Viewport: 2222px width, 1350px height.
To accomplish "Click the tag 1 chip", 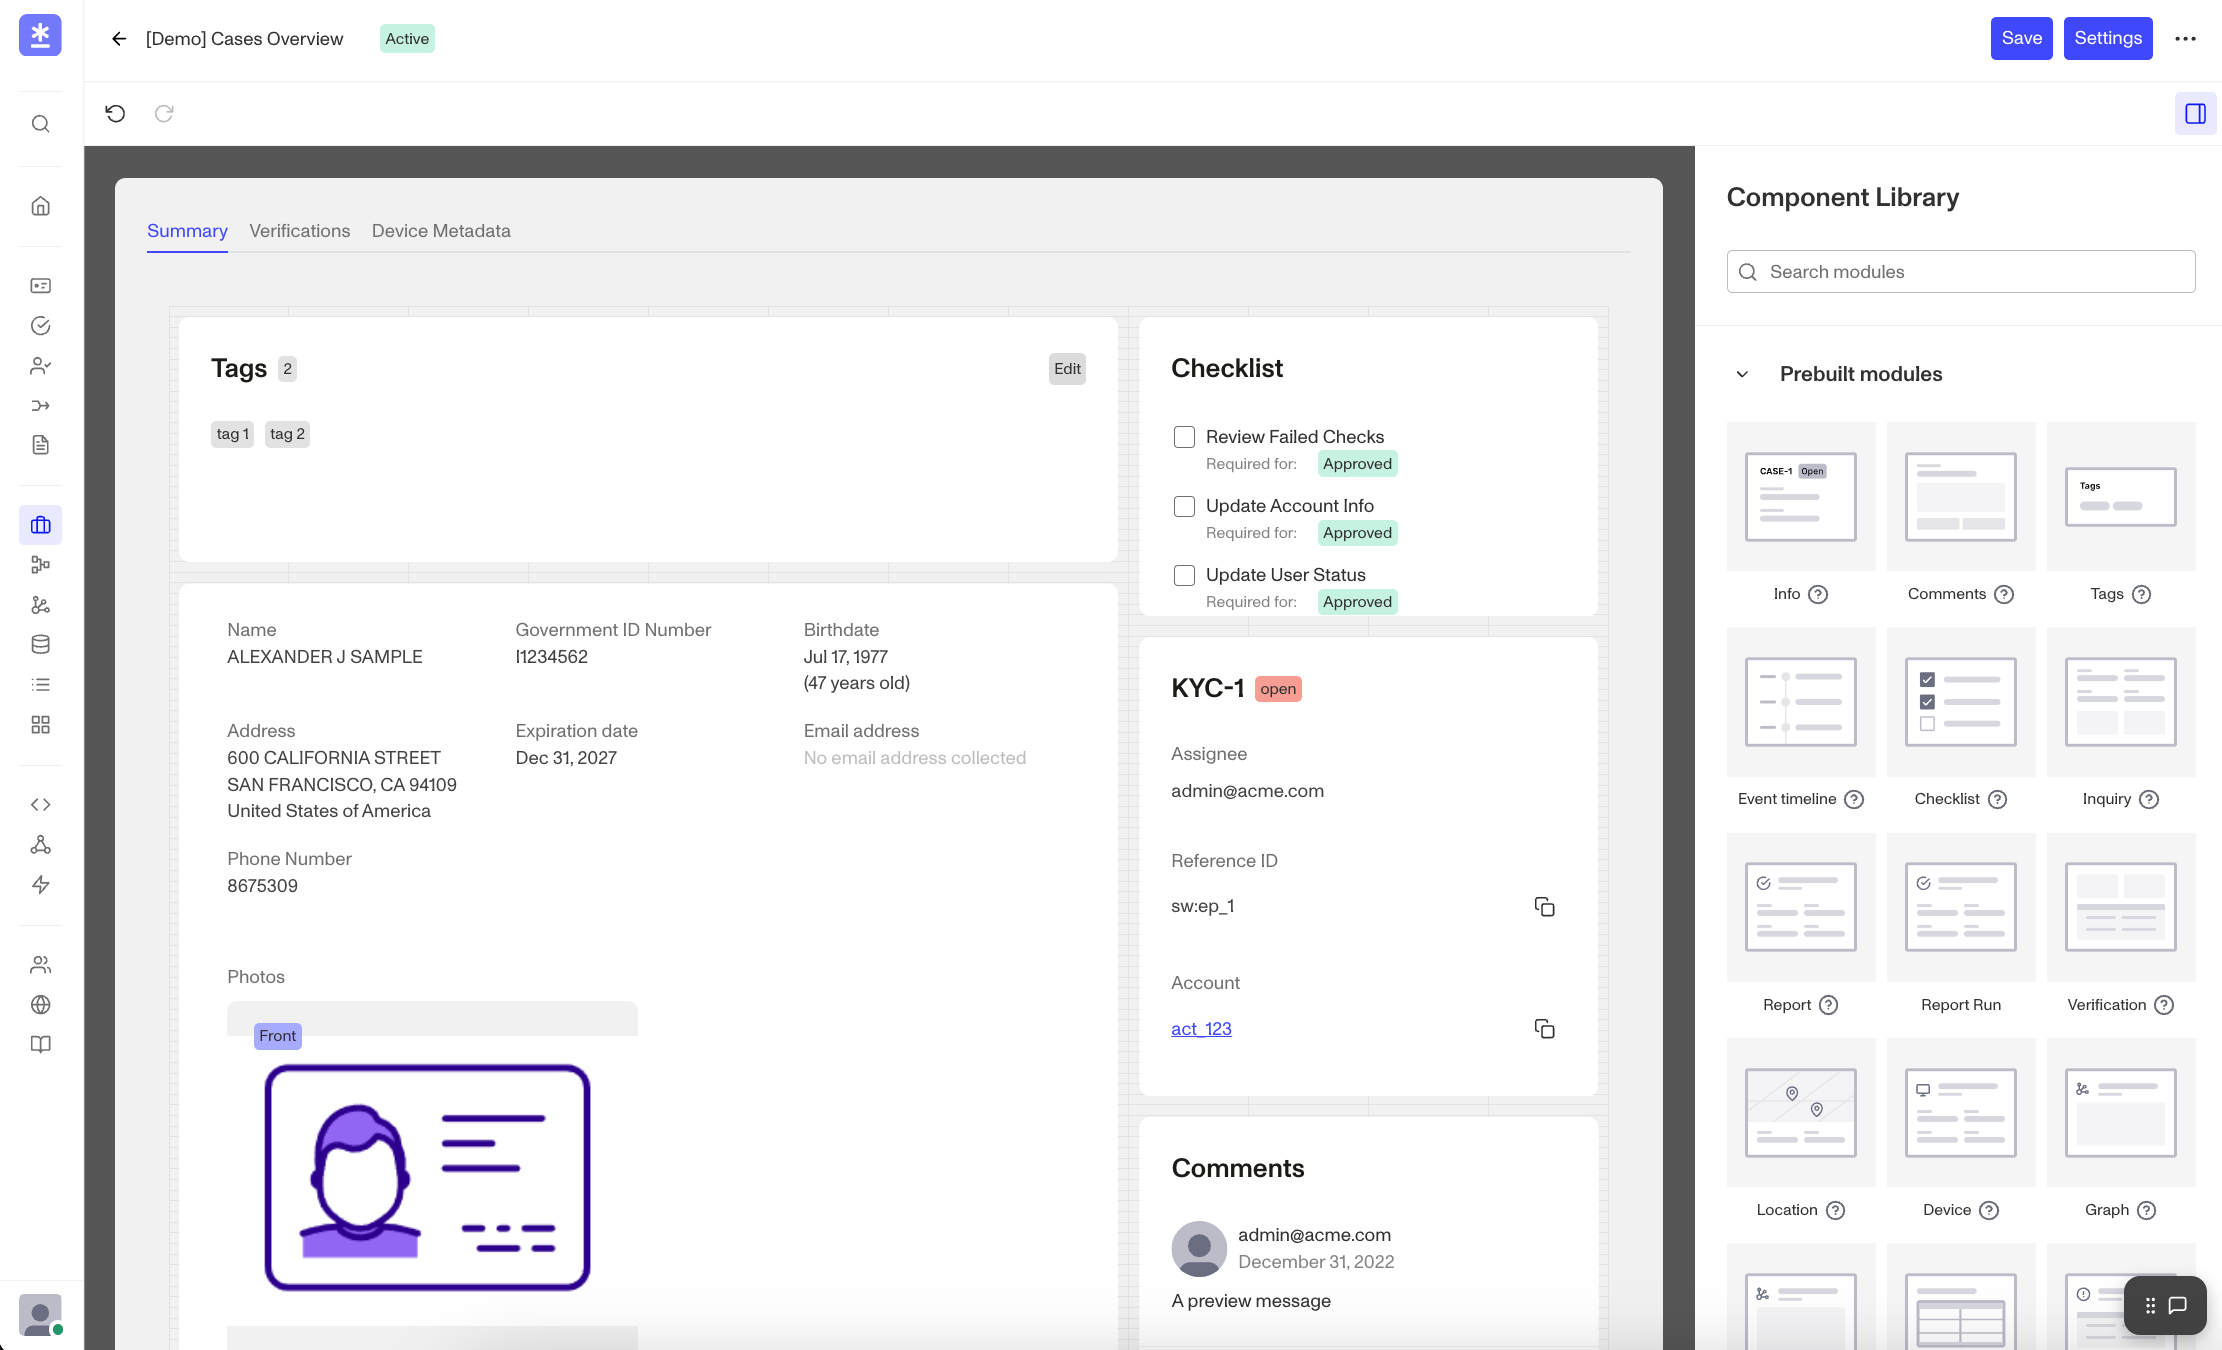I will tap(232, 434).
